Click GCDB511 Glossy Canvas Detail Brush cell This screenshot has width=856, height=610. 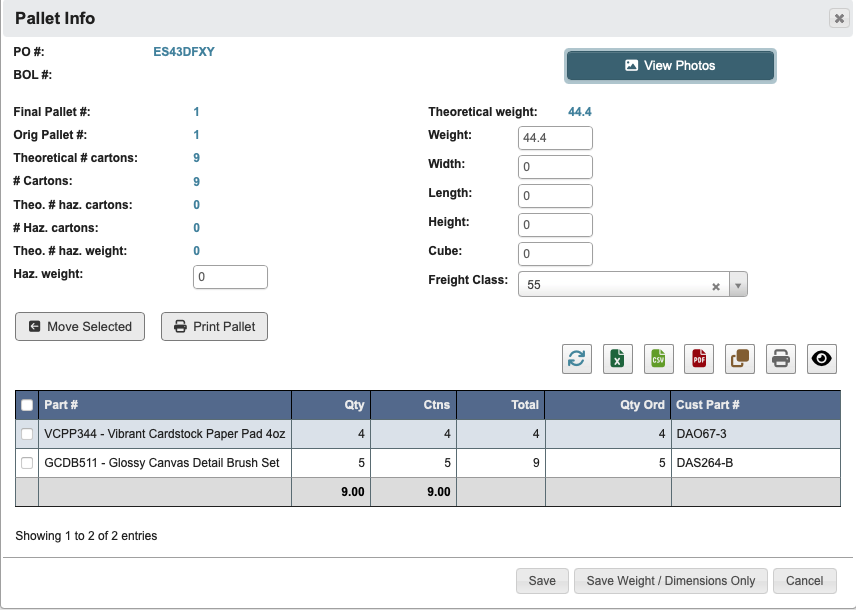click(165, 463)
